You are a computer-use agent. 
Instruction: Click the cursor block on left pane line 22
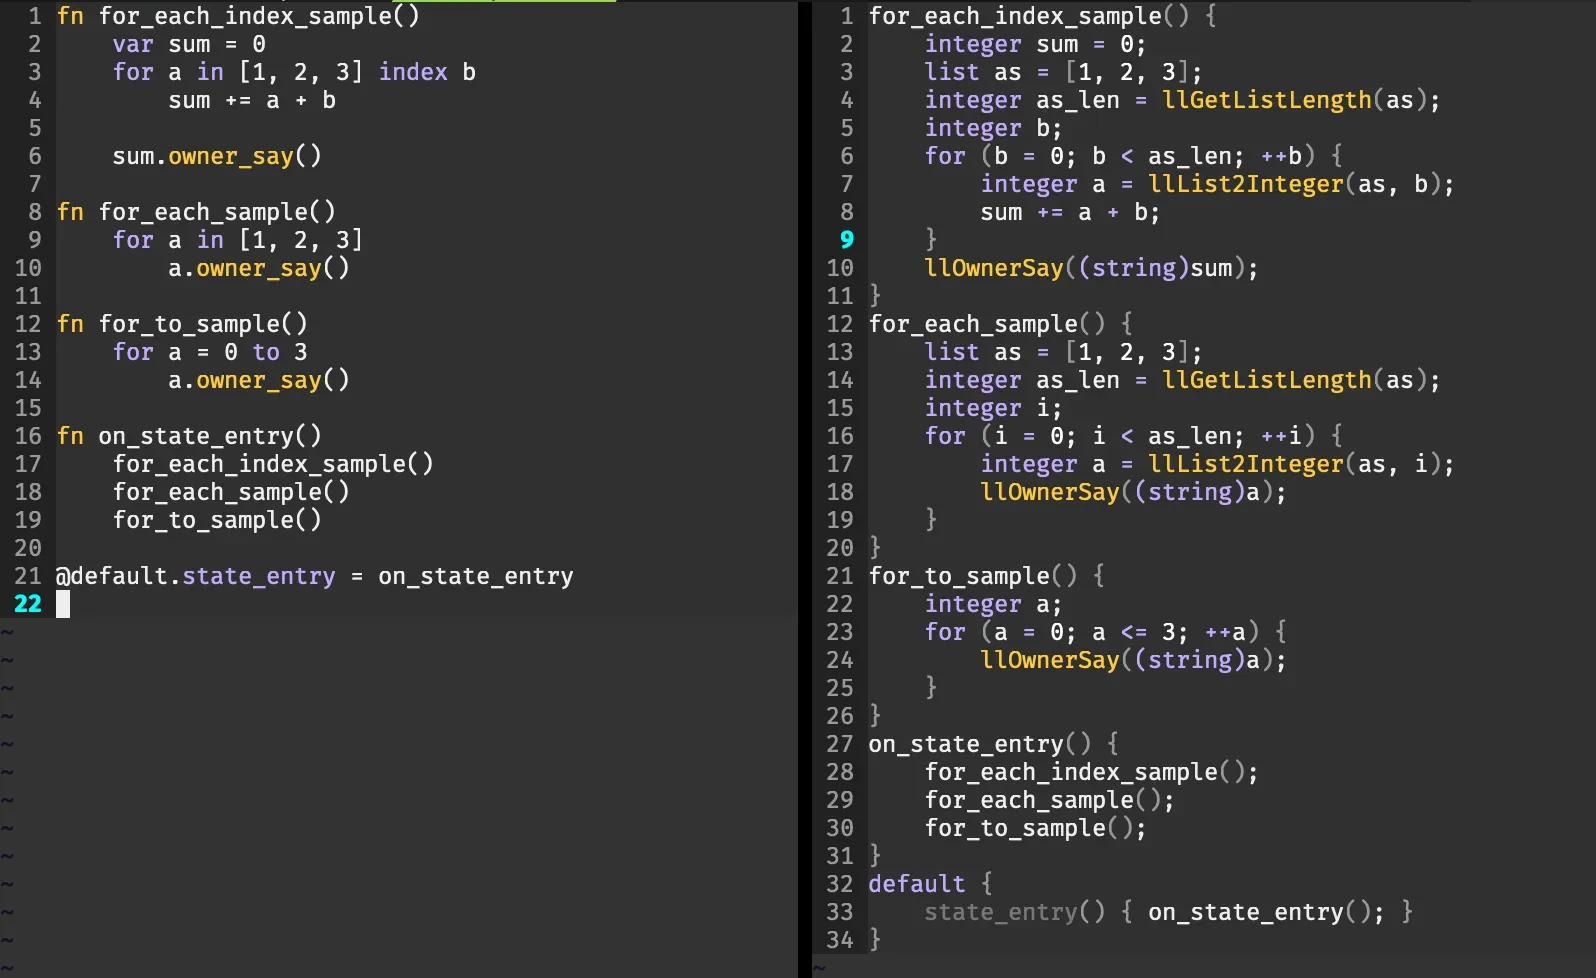pos(63,604)
